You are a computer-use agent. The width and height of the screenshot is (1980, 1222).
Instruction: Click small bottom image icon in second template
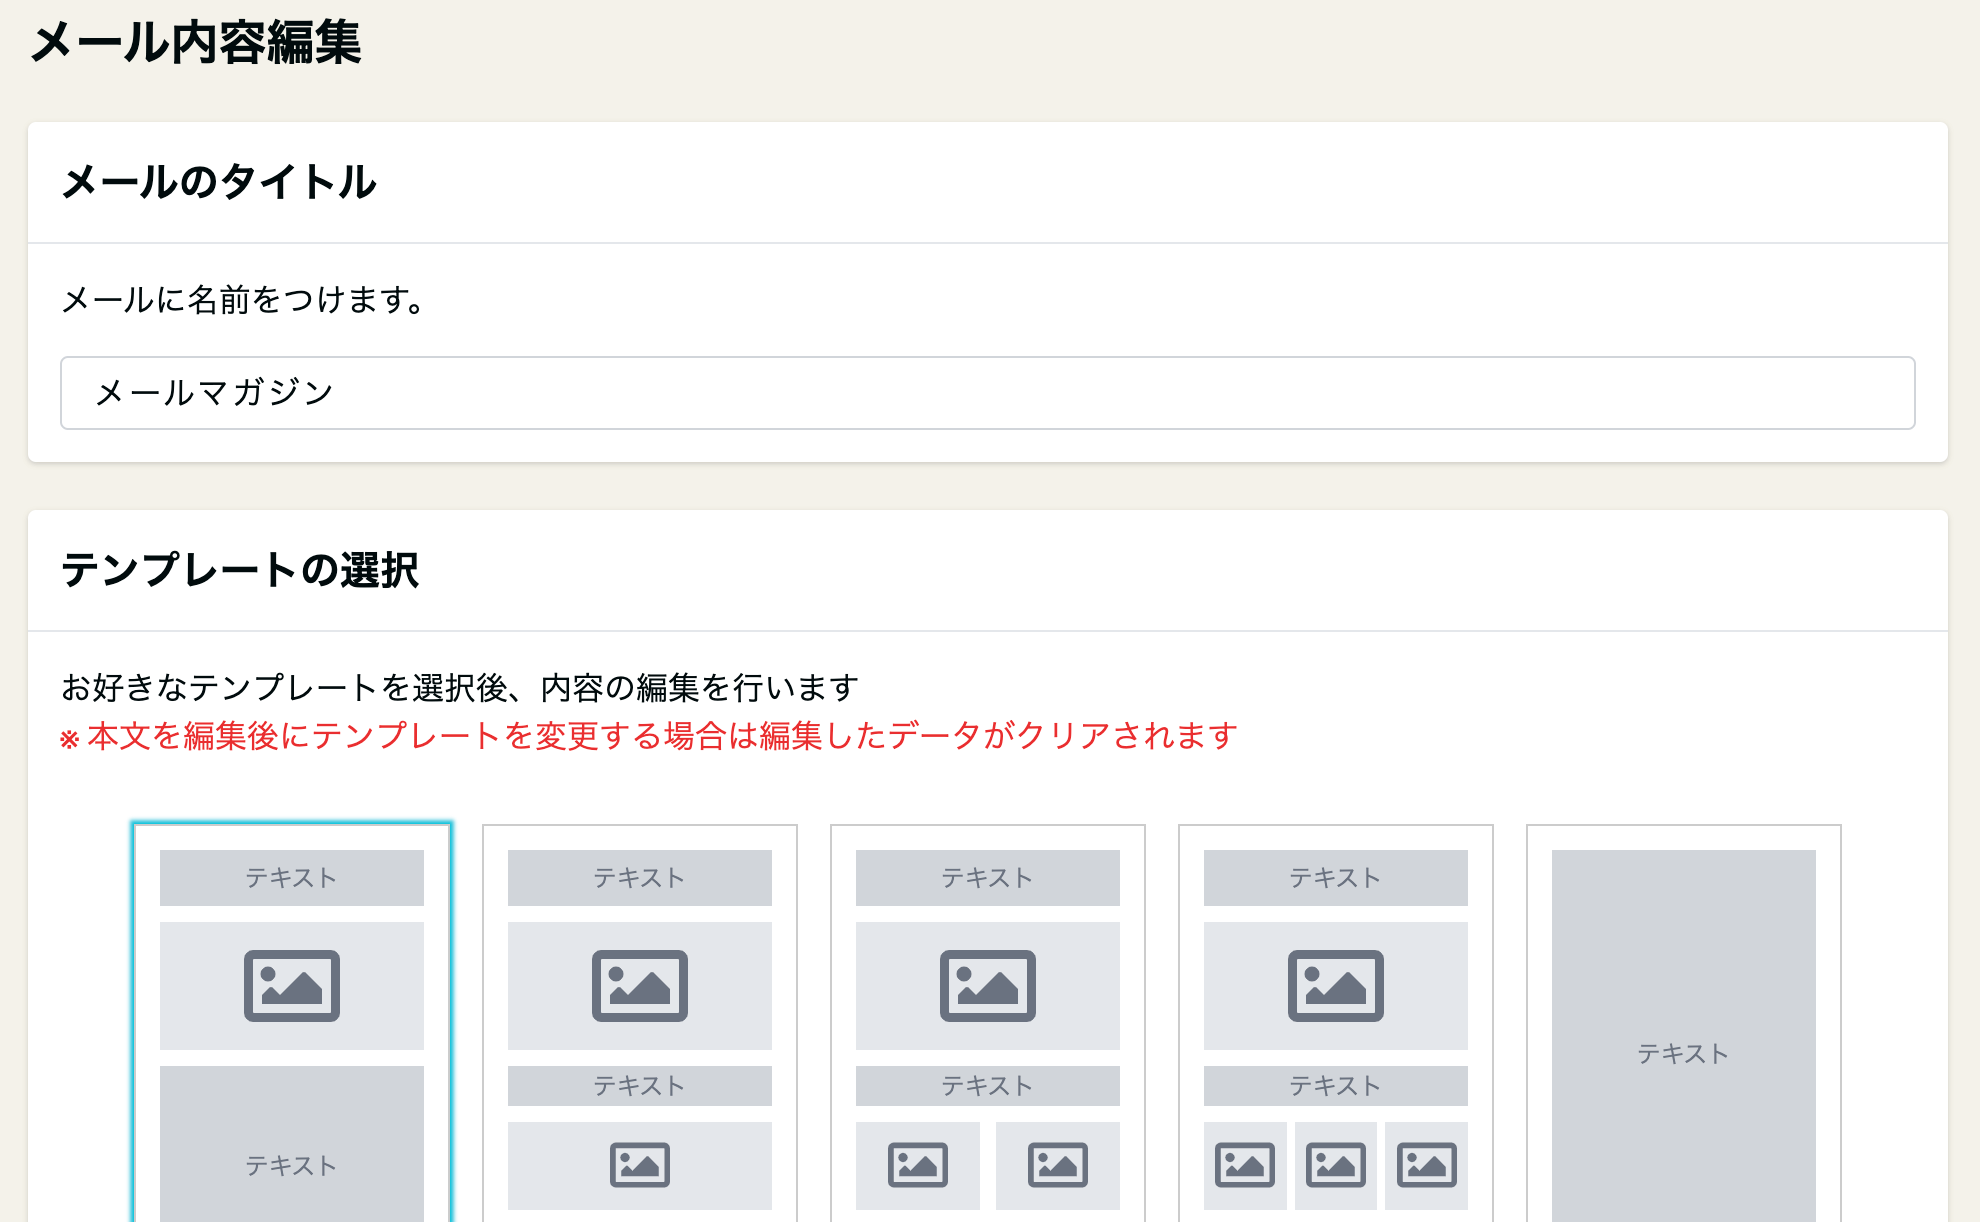(640, 1165)
